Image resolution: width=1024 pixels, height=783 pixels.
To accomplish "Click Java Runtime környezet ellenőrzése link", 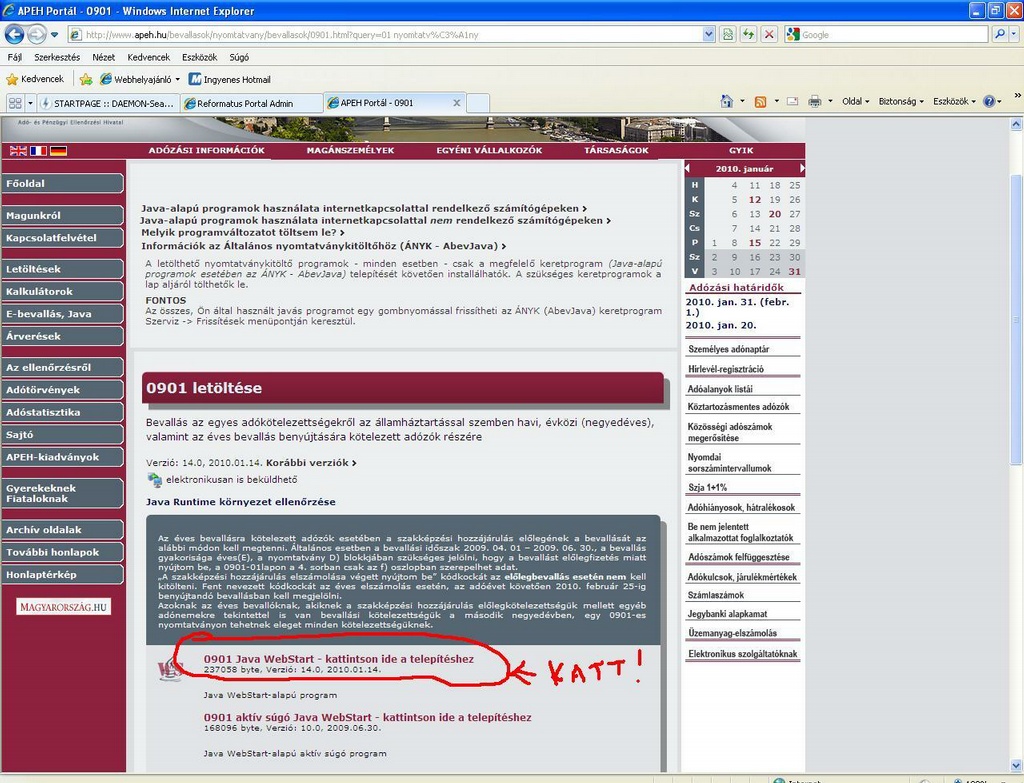I will pos(241,502).
